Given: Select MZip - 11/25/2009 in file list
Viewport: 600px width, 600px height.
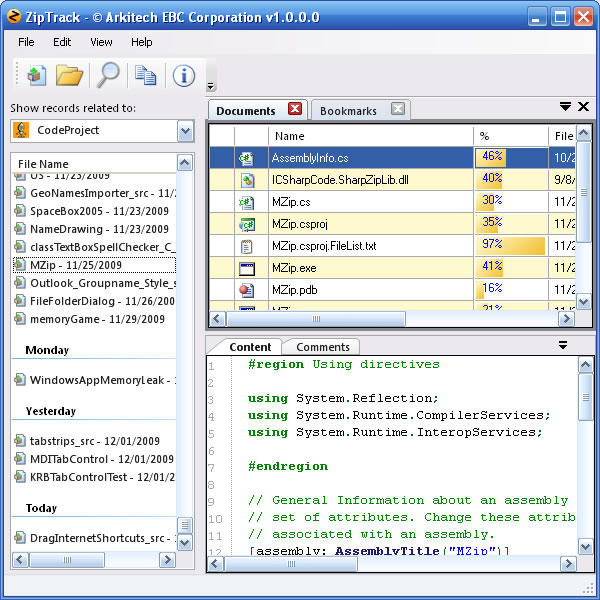Looking at the screenshot, I should pyautogui.click(x=94, y=265).
